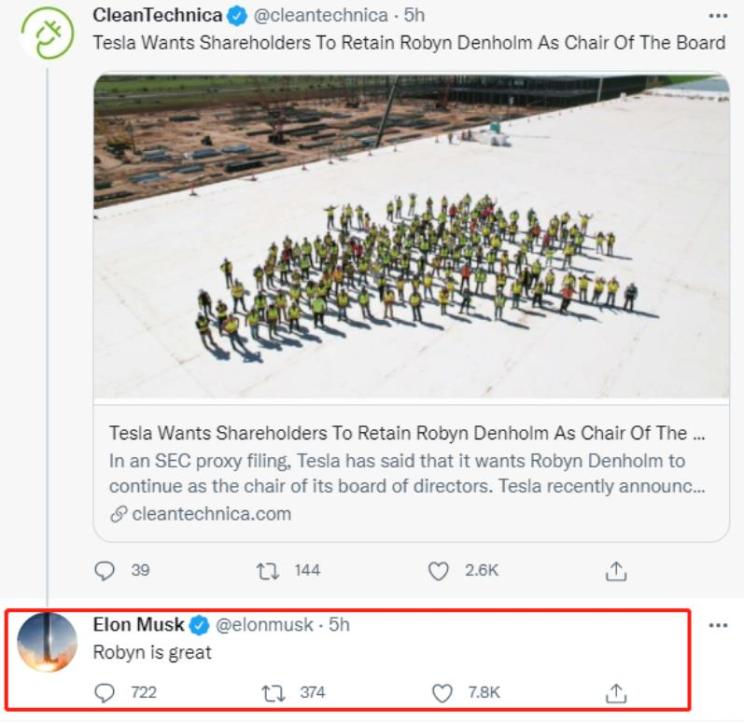
Task: Open more options for Elon Musk tweet
Action: (x=718, y=625)
